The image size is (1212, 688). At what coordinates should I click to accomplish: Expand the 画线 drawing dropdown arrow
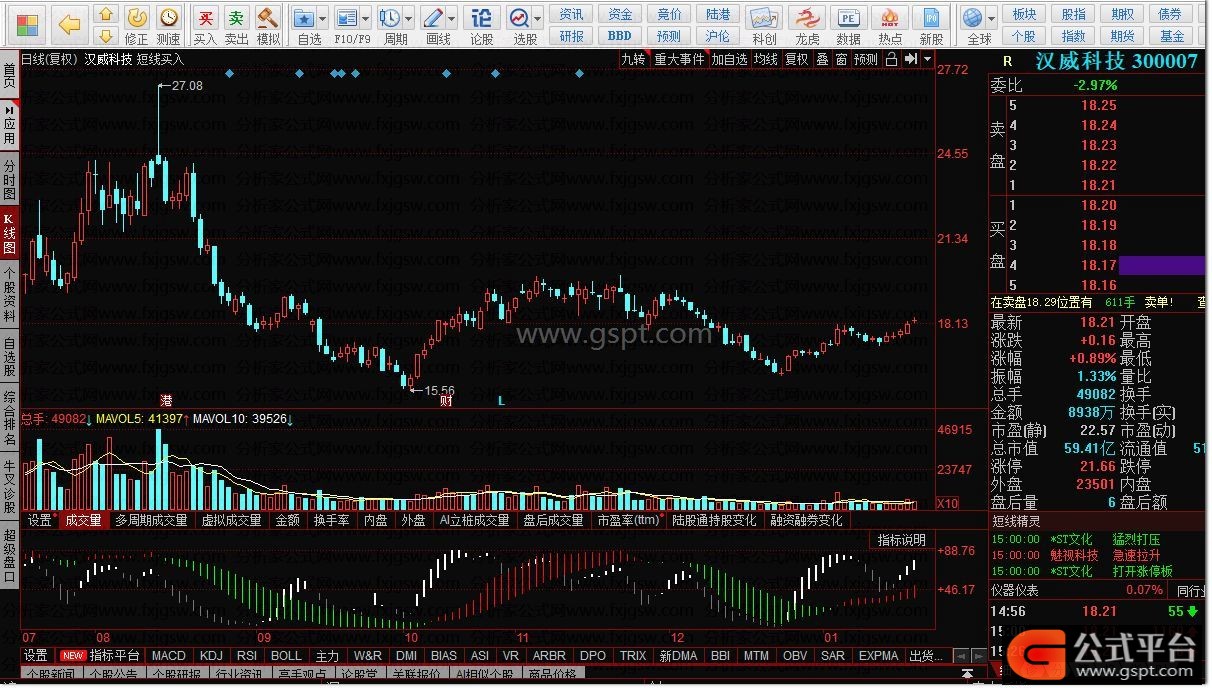pyautogui.click(x=453, y=18)
